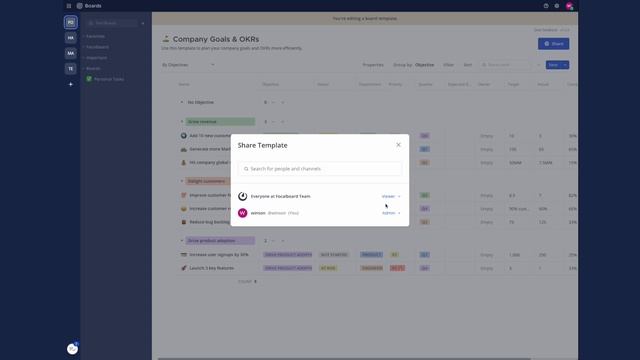Image resolution: width=640 pixels, height=360 pixels.
Task: Click the Drive product adoption purple label
Action: (220, 241)
